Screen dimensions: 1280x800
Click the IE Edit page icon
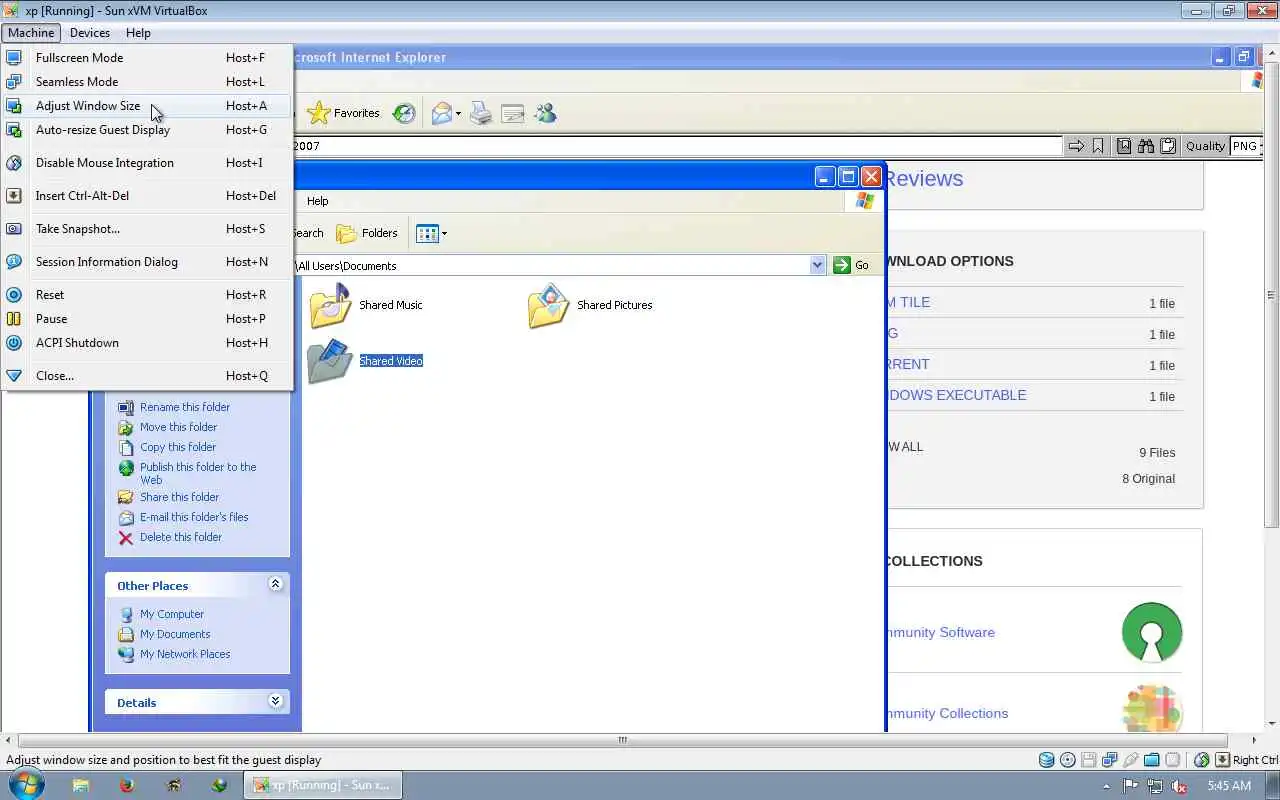click(x=513, y=114)
